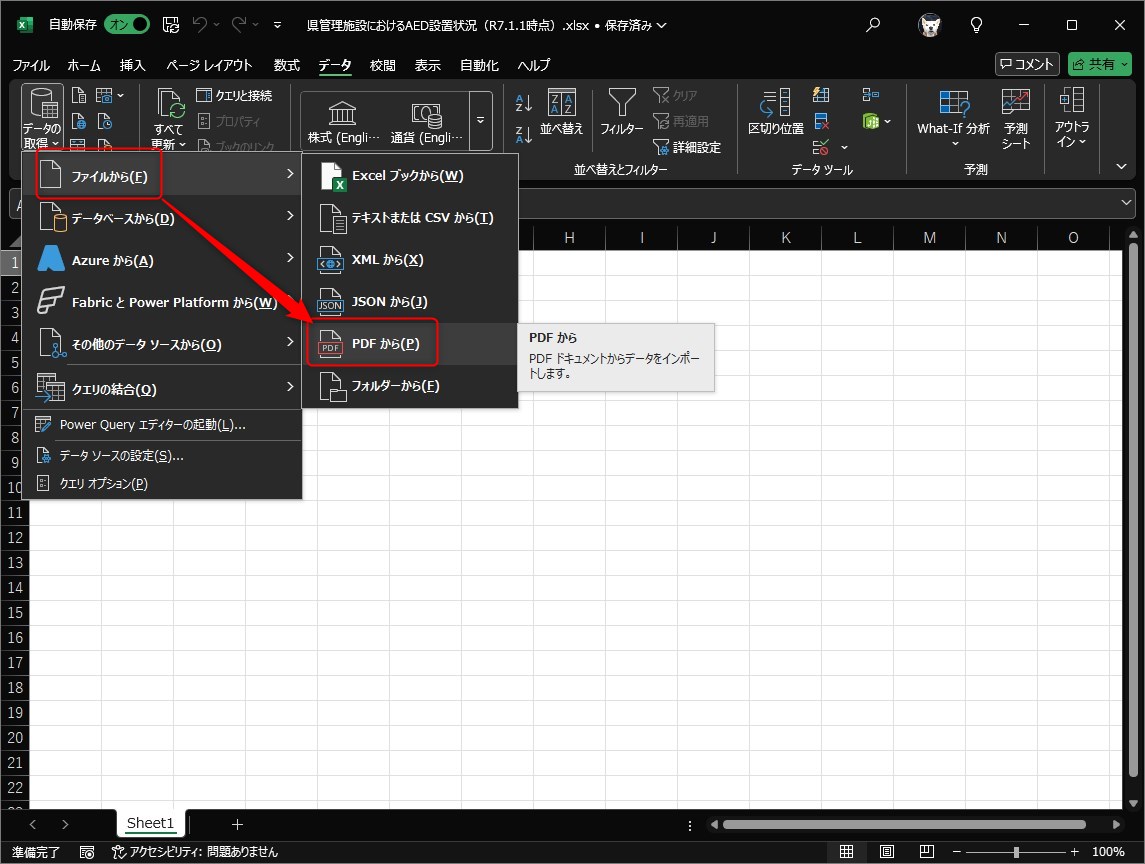
Task: Choose From PDF in the submenu
Action: tap(386, 344)
